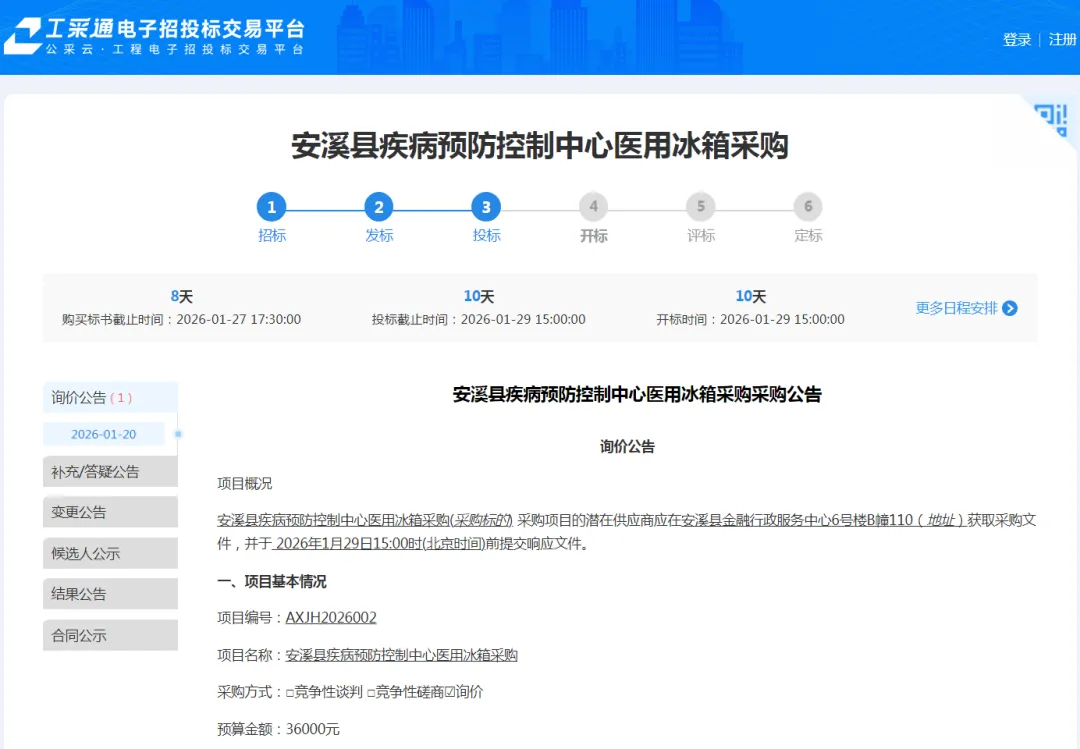1080x749 pixels.
Task: Click the 竞争性谈判 checkbox
Action: [x=290, y=692]
